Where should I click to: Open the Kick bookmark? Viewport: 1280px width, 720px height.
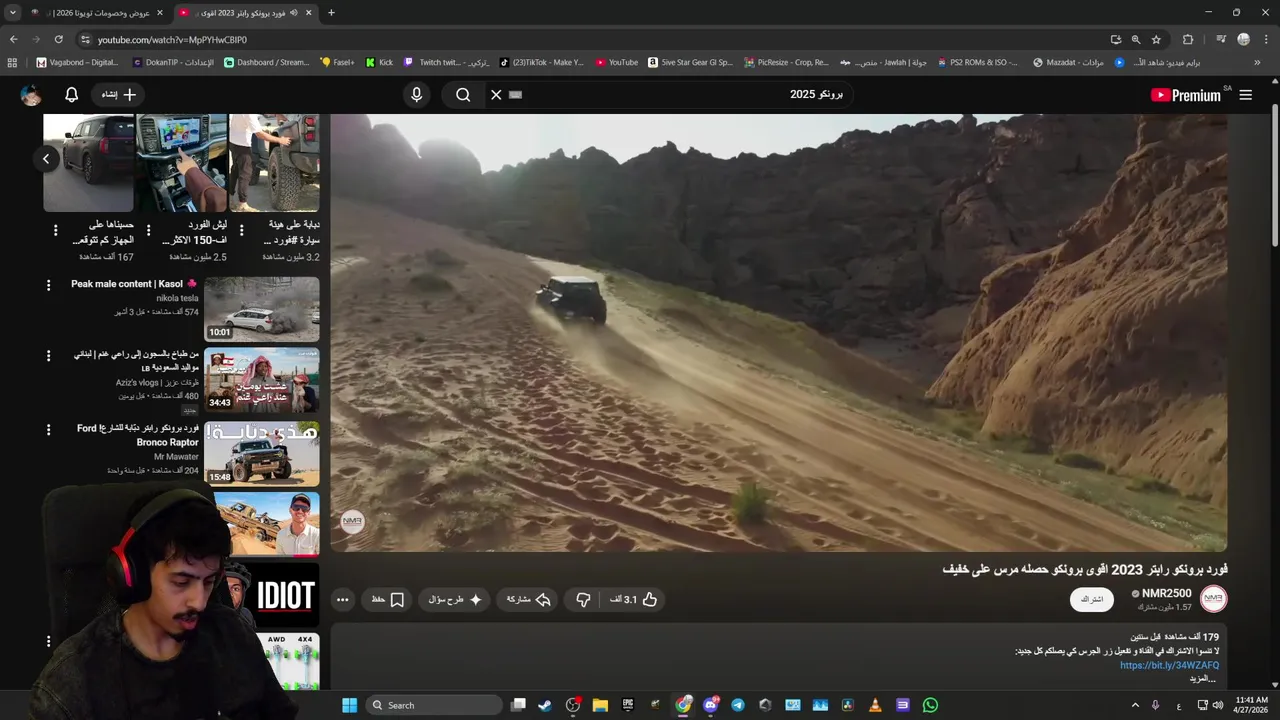379,62
